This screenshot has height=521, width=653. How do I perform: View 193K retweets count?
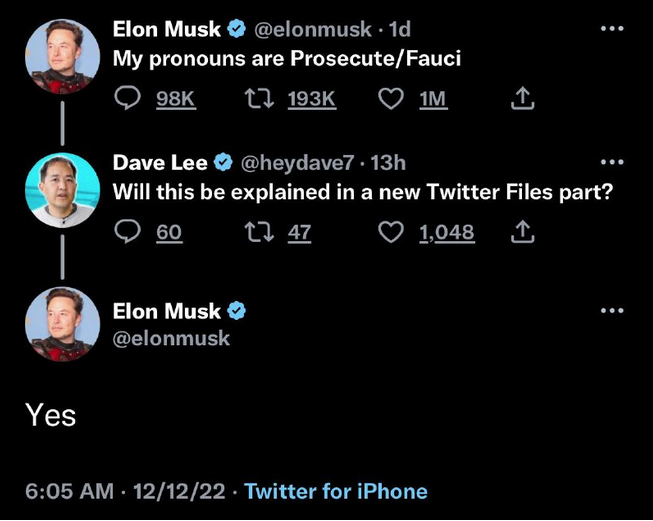(311, 99)
